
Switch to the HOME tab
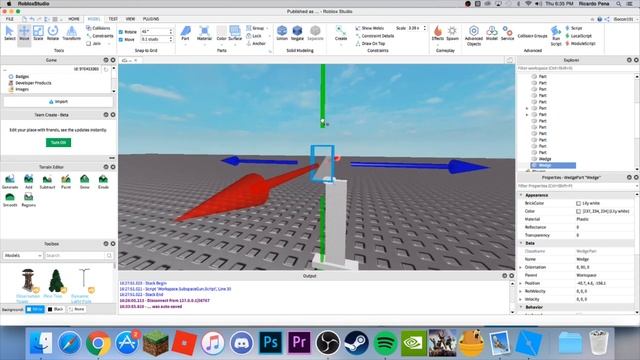(74, 19)
